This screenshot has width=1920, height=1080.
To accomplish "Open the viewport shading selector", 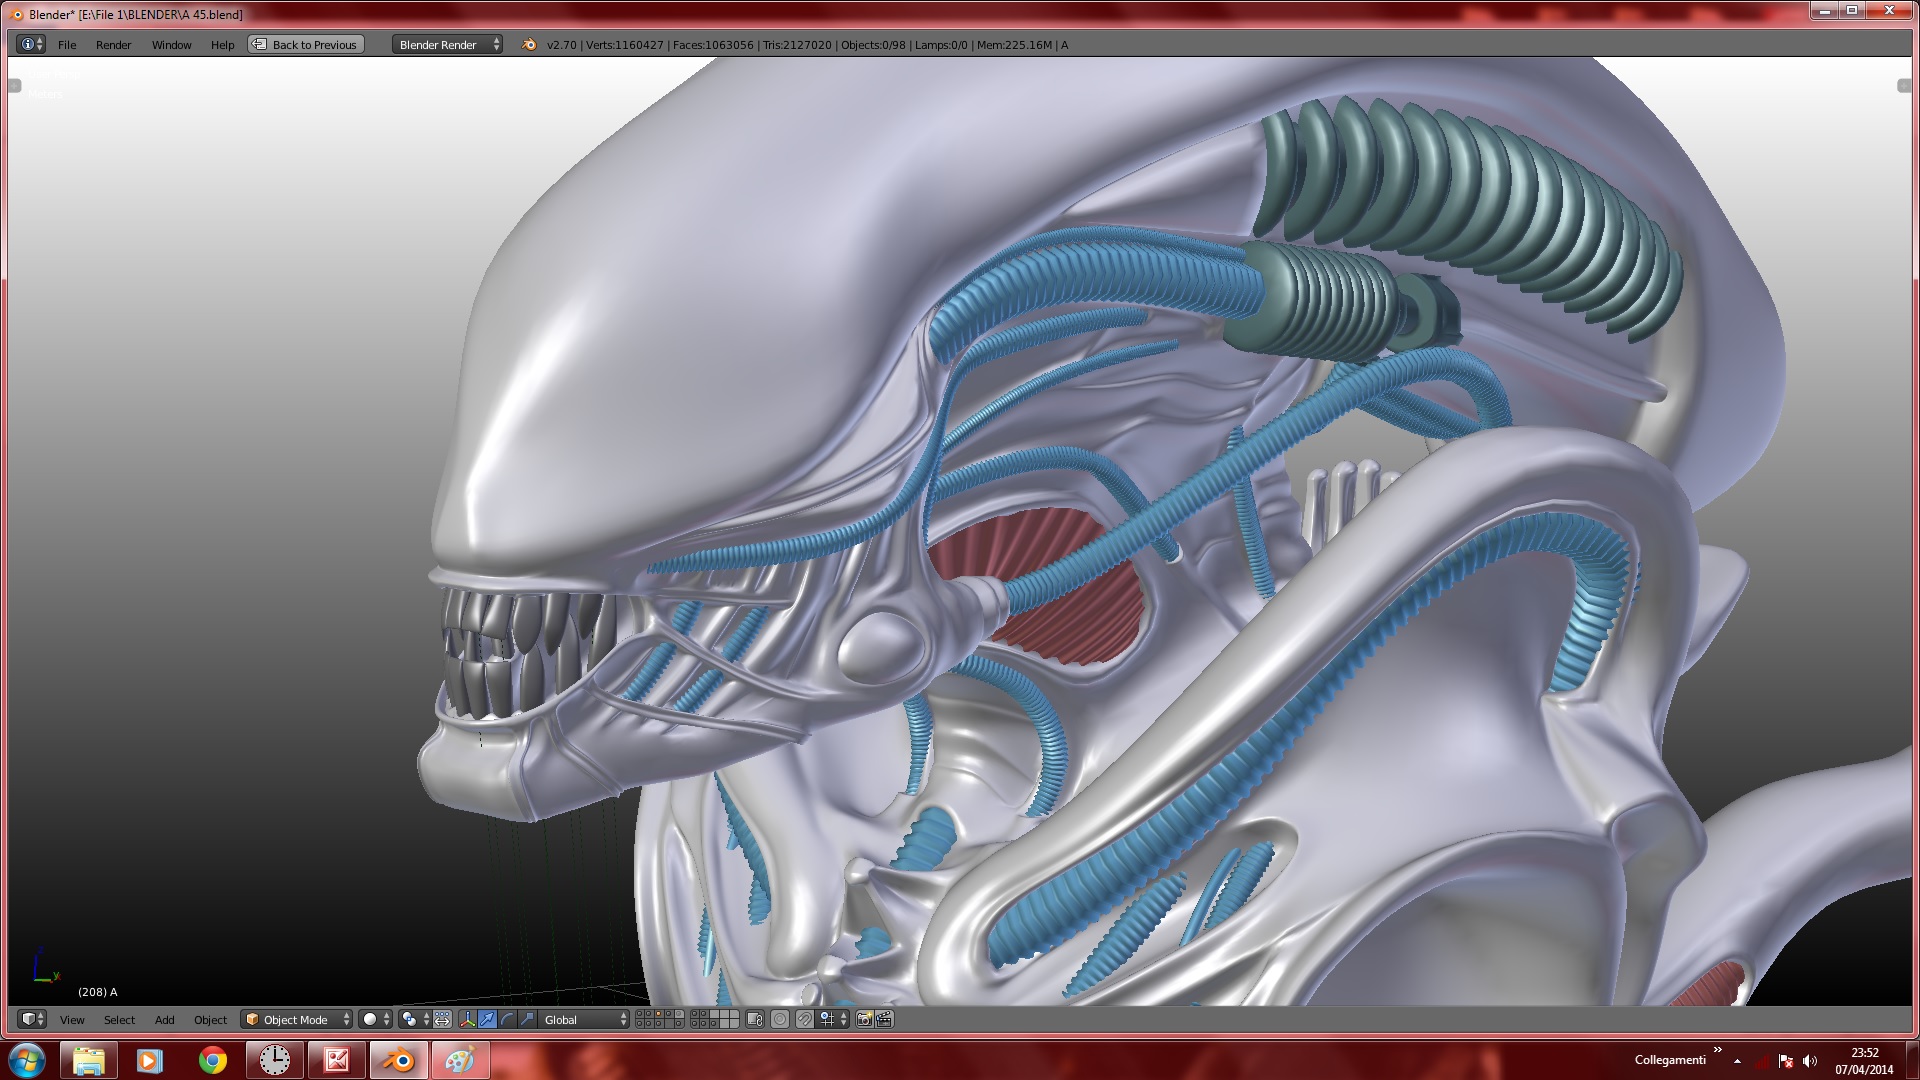I will pos(375,1019).
